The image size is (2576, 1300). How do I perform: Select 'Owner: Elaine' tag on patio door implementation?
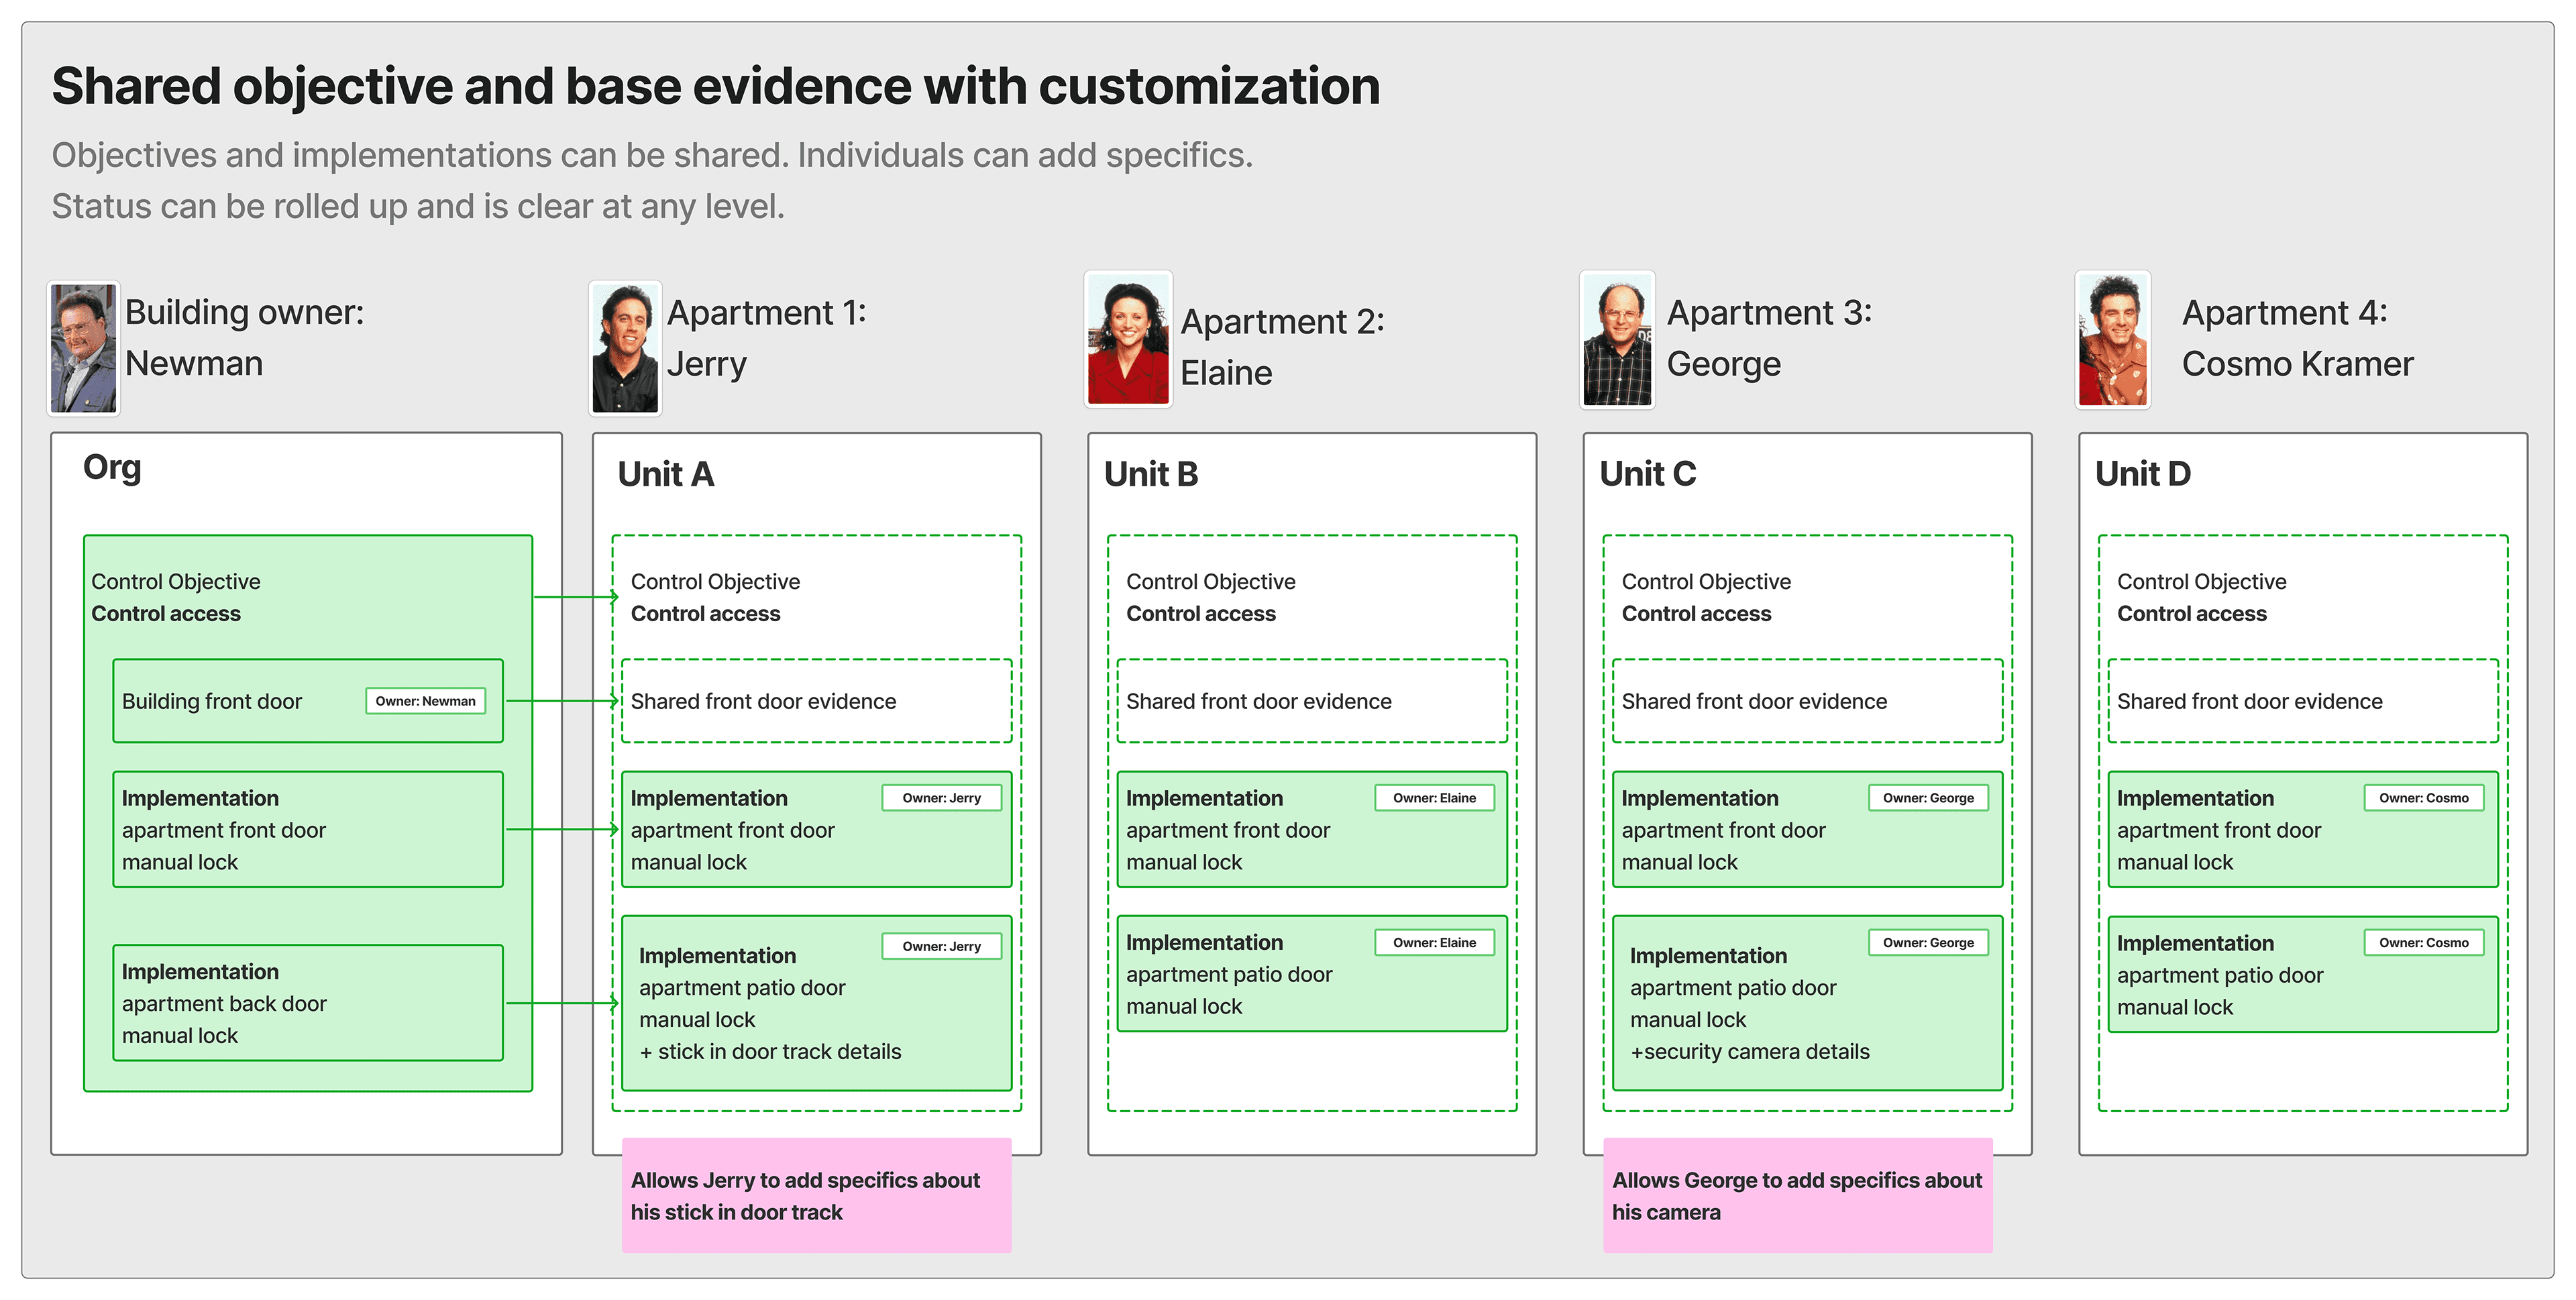pyautogui.click(x=1434, y=943)
